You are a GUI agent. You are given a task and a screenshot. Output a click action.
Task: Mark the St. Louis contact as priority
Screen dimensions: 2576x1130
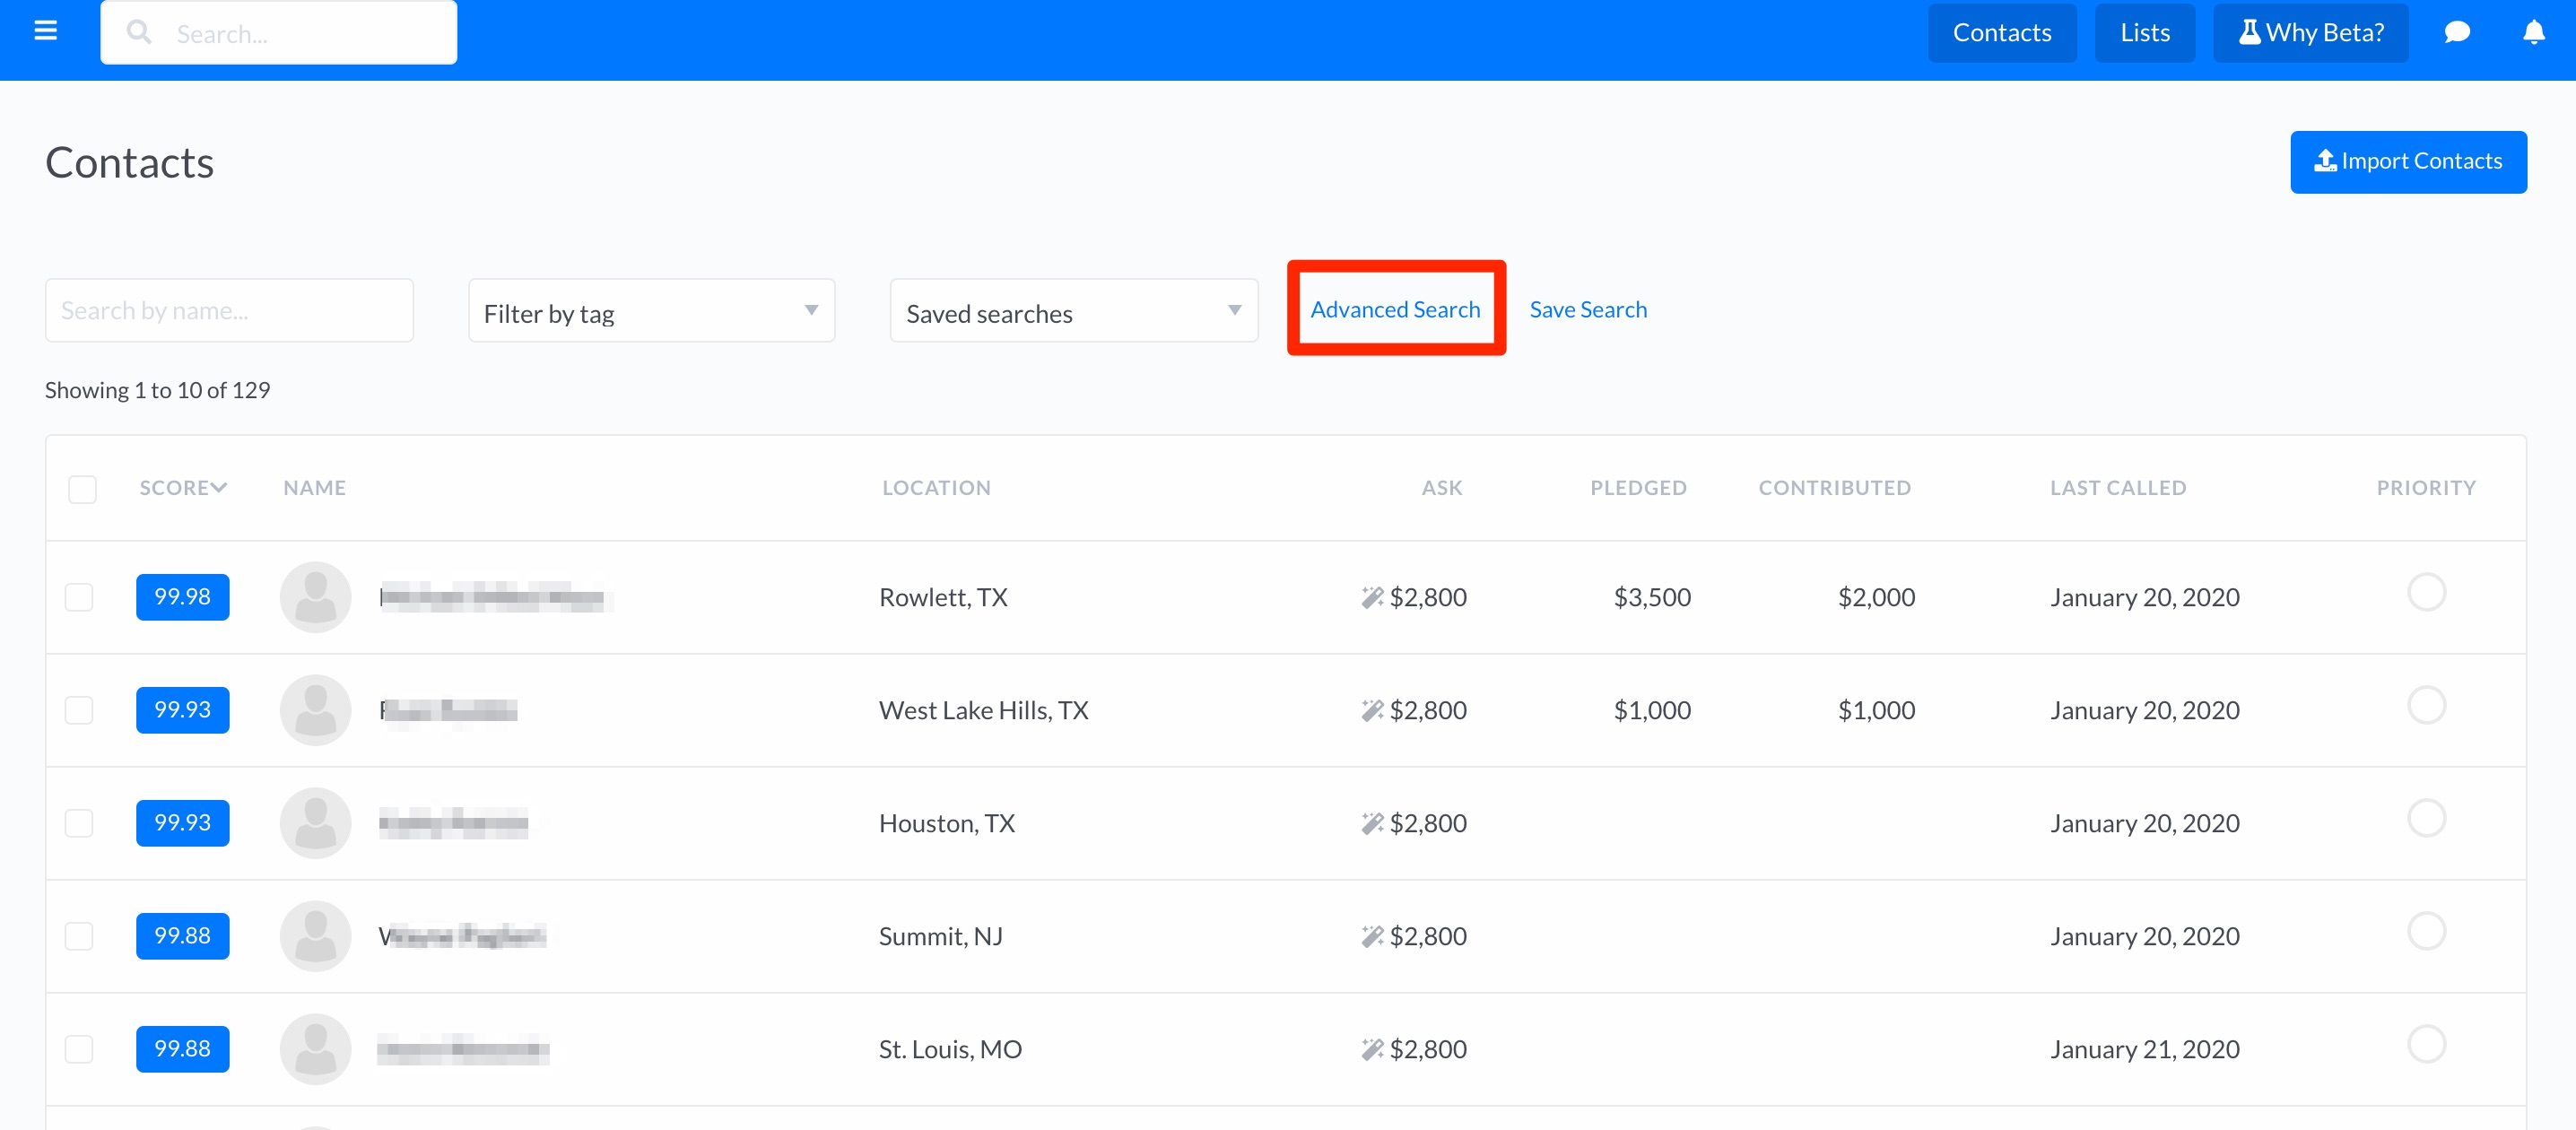(x=2426, y=1044)
